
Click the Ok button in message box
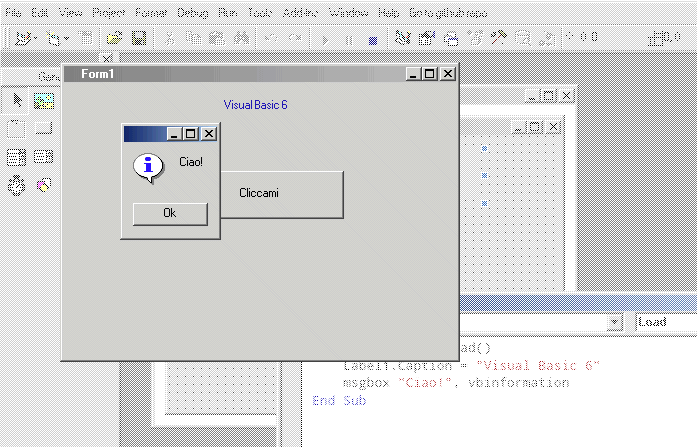click(170, 214)
